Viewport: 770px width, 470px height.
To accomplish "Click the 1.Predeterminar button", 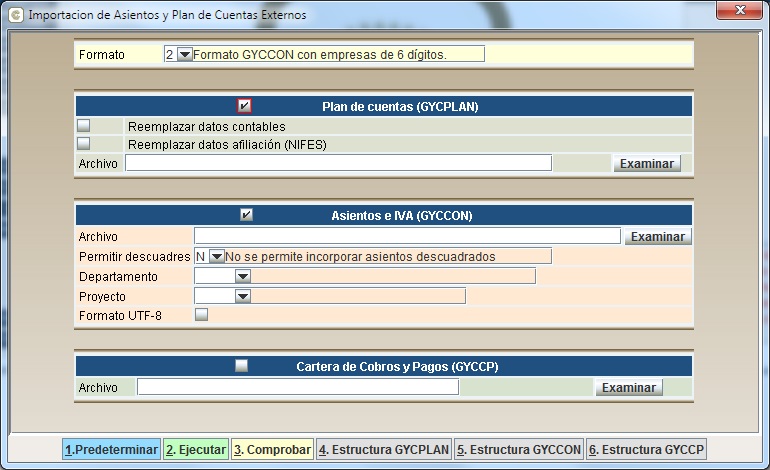I will [x=111, y=449].
